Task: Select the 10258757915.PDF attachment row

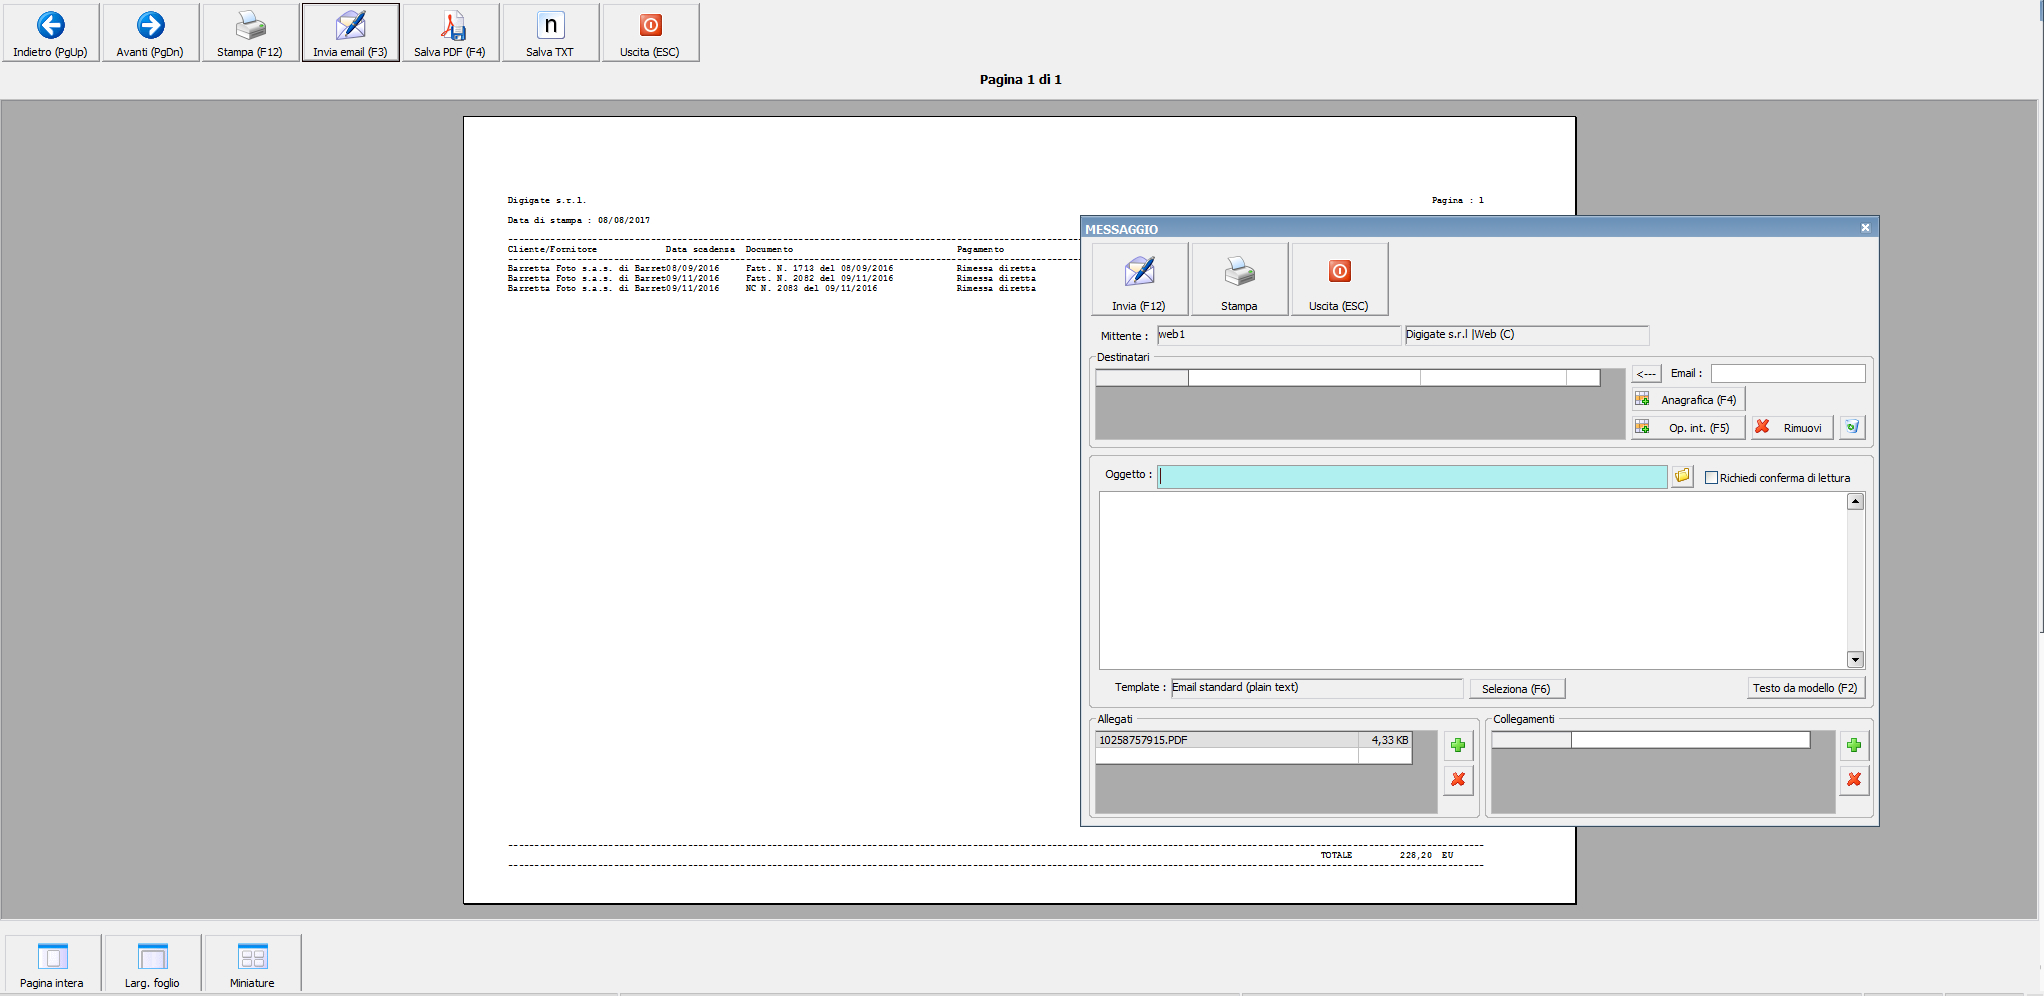Action: click(1226, 740)
